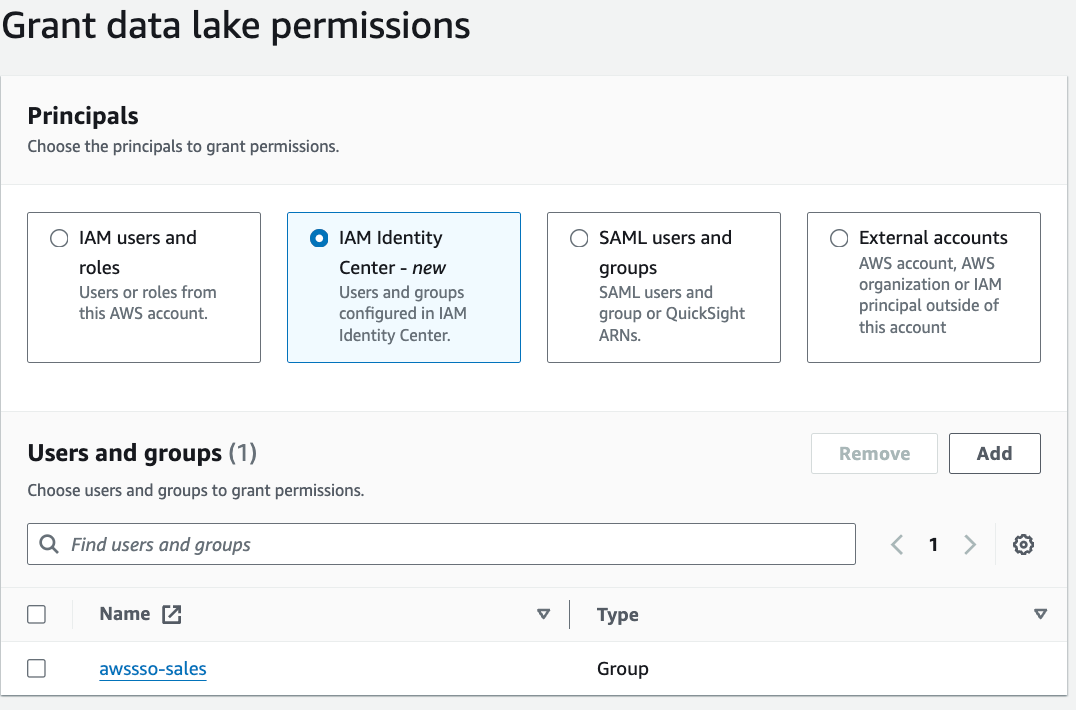Viewport: 1076px width, 710px height.
Task: Select SAML users and groups option
Action: pos(579,239)
